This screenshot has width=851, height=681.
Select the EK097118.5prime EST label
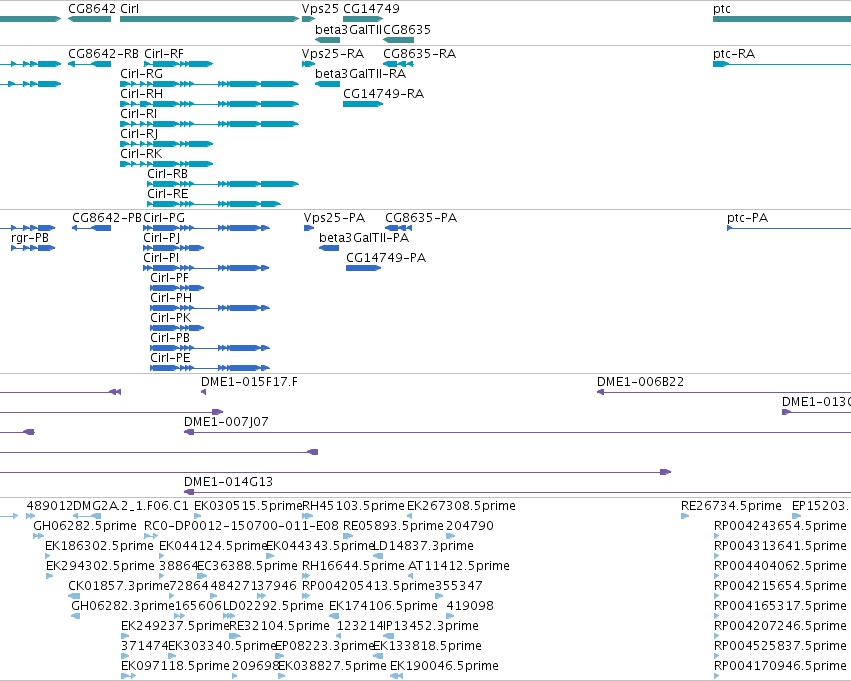175,666
